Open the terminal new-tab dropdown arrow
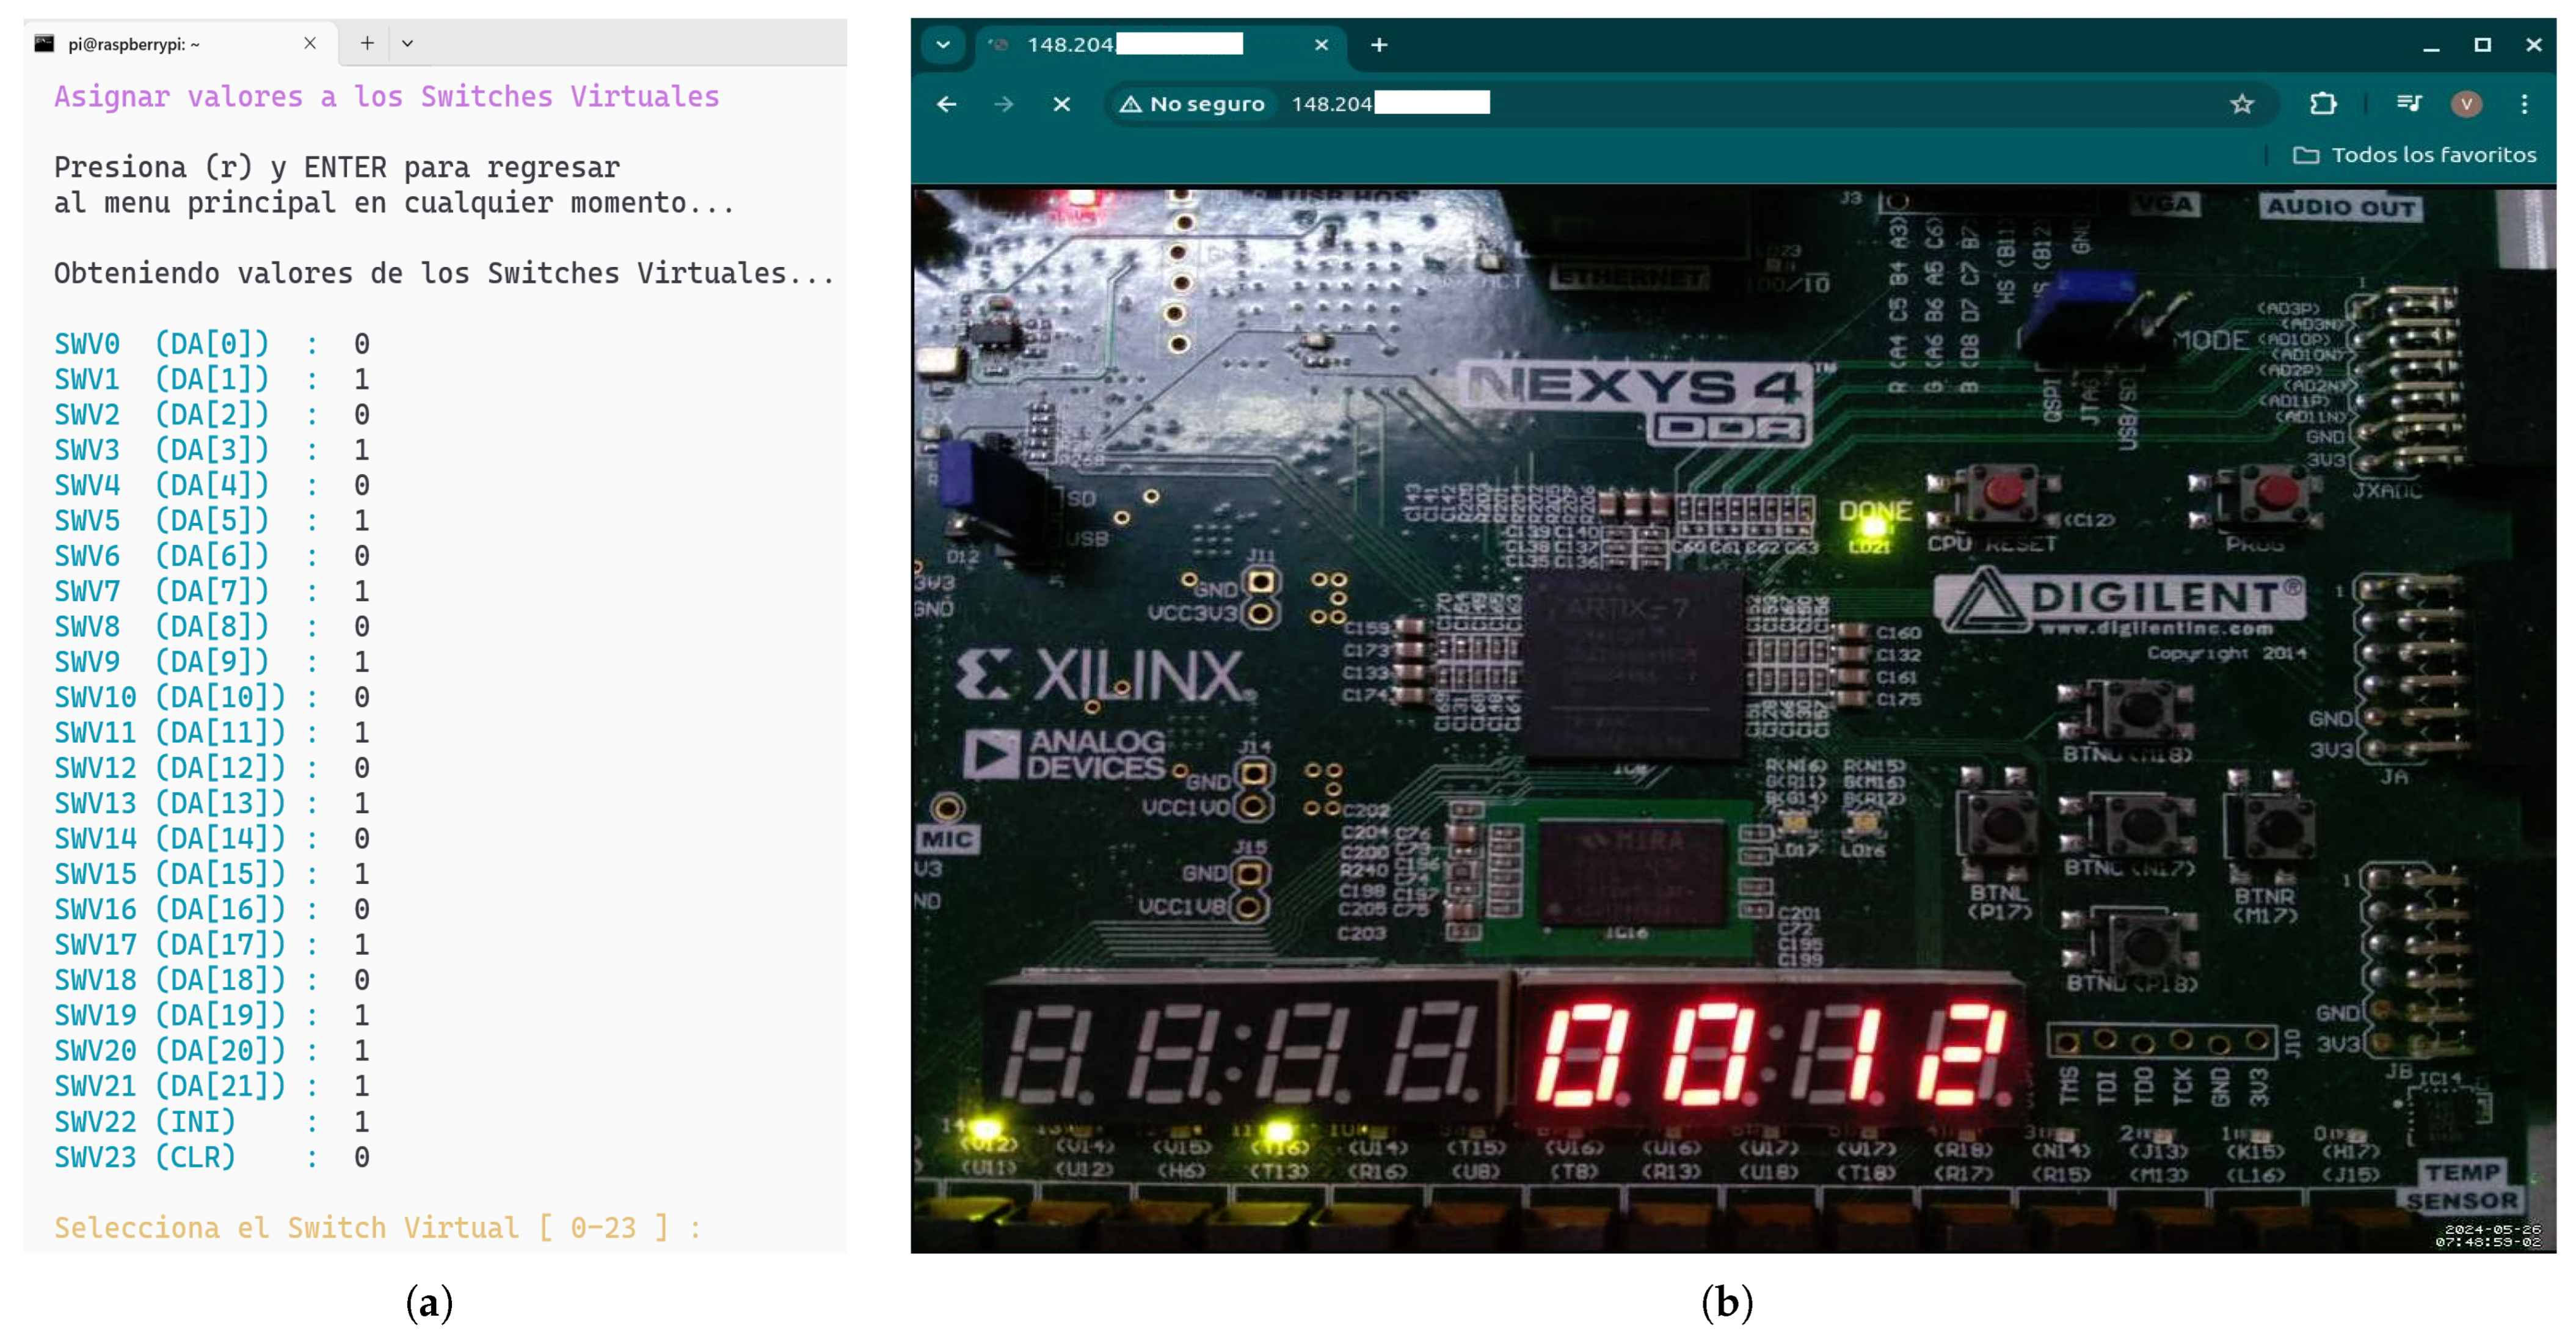 click(x=407, y=44)
